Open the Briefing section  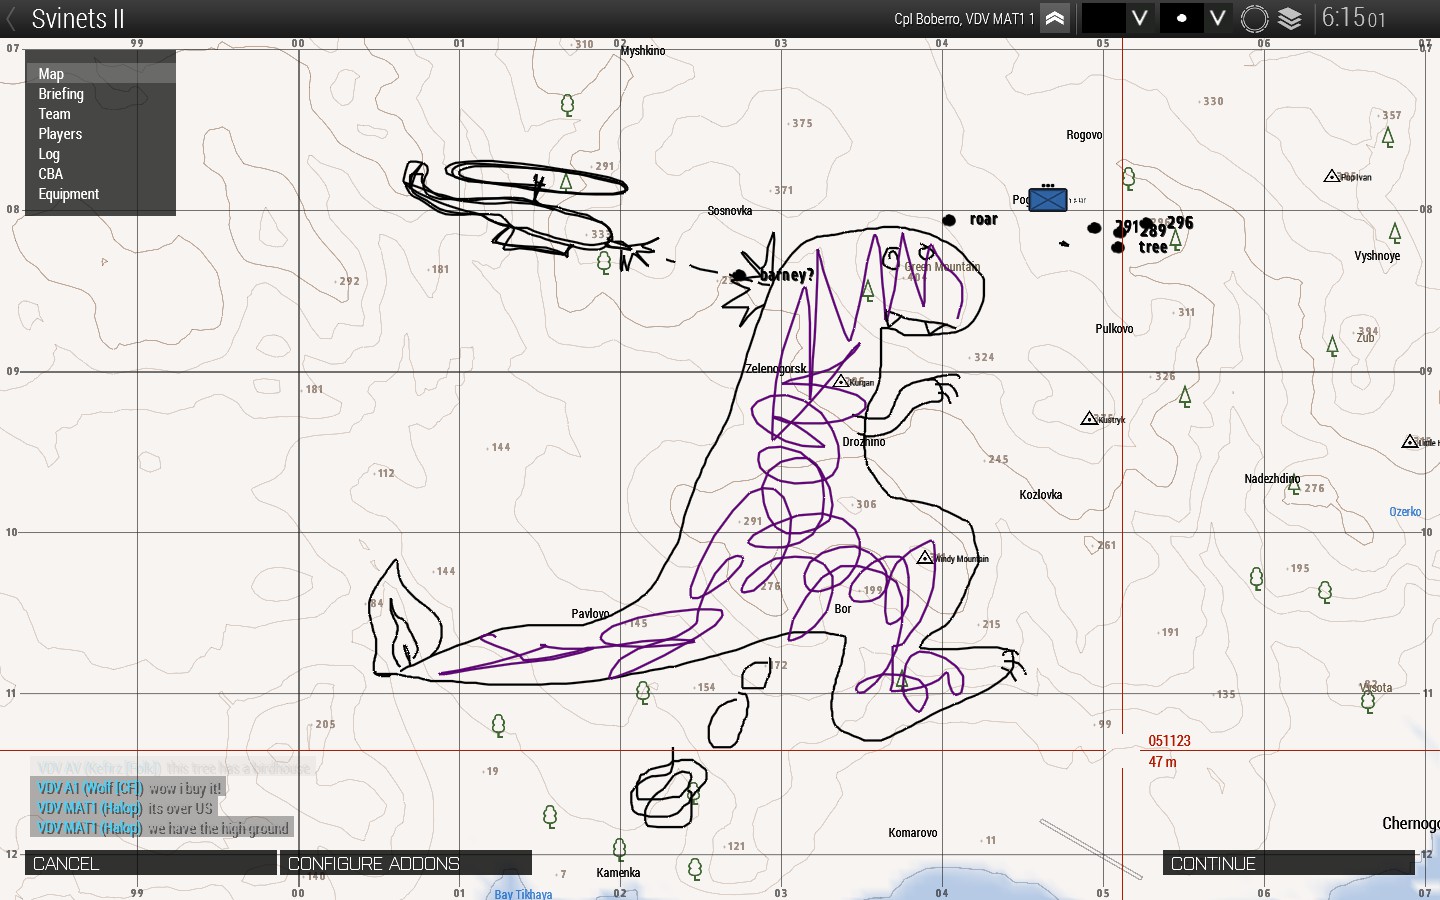[100, 93]
